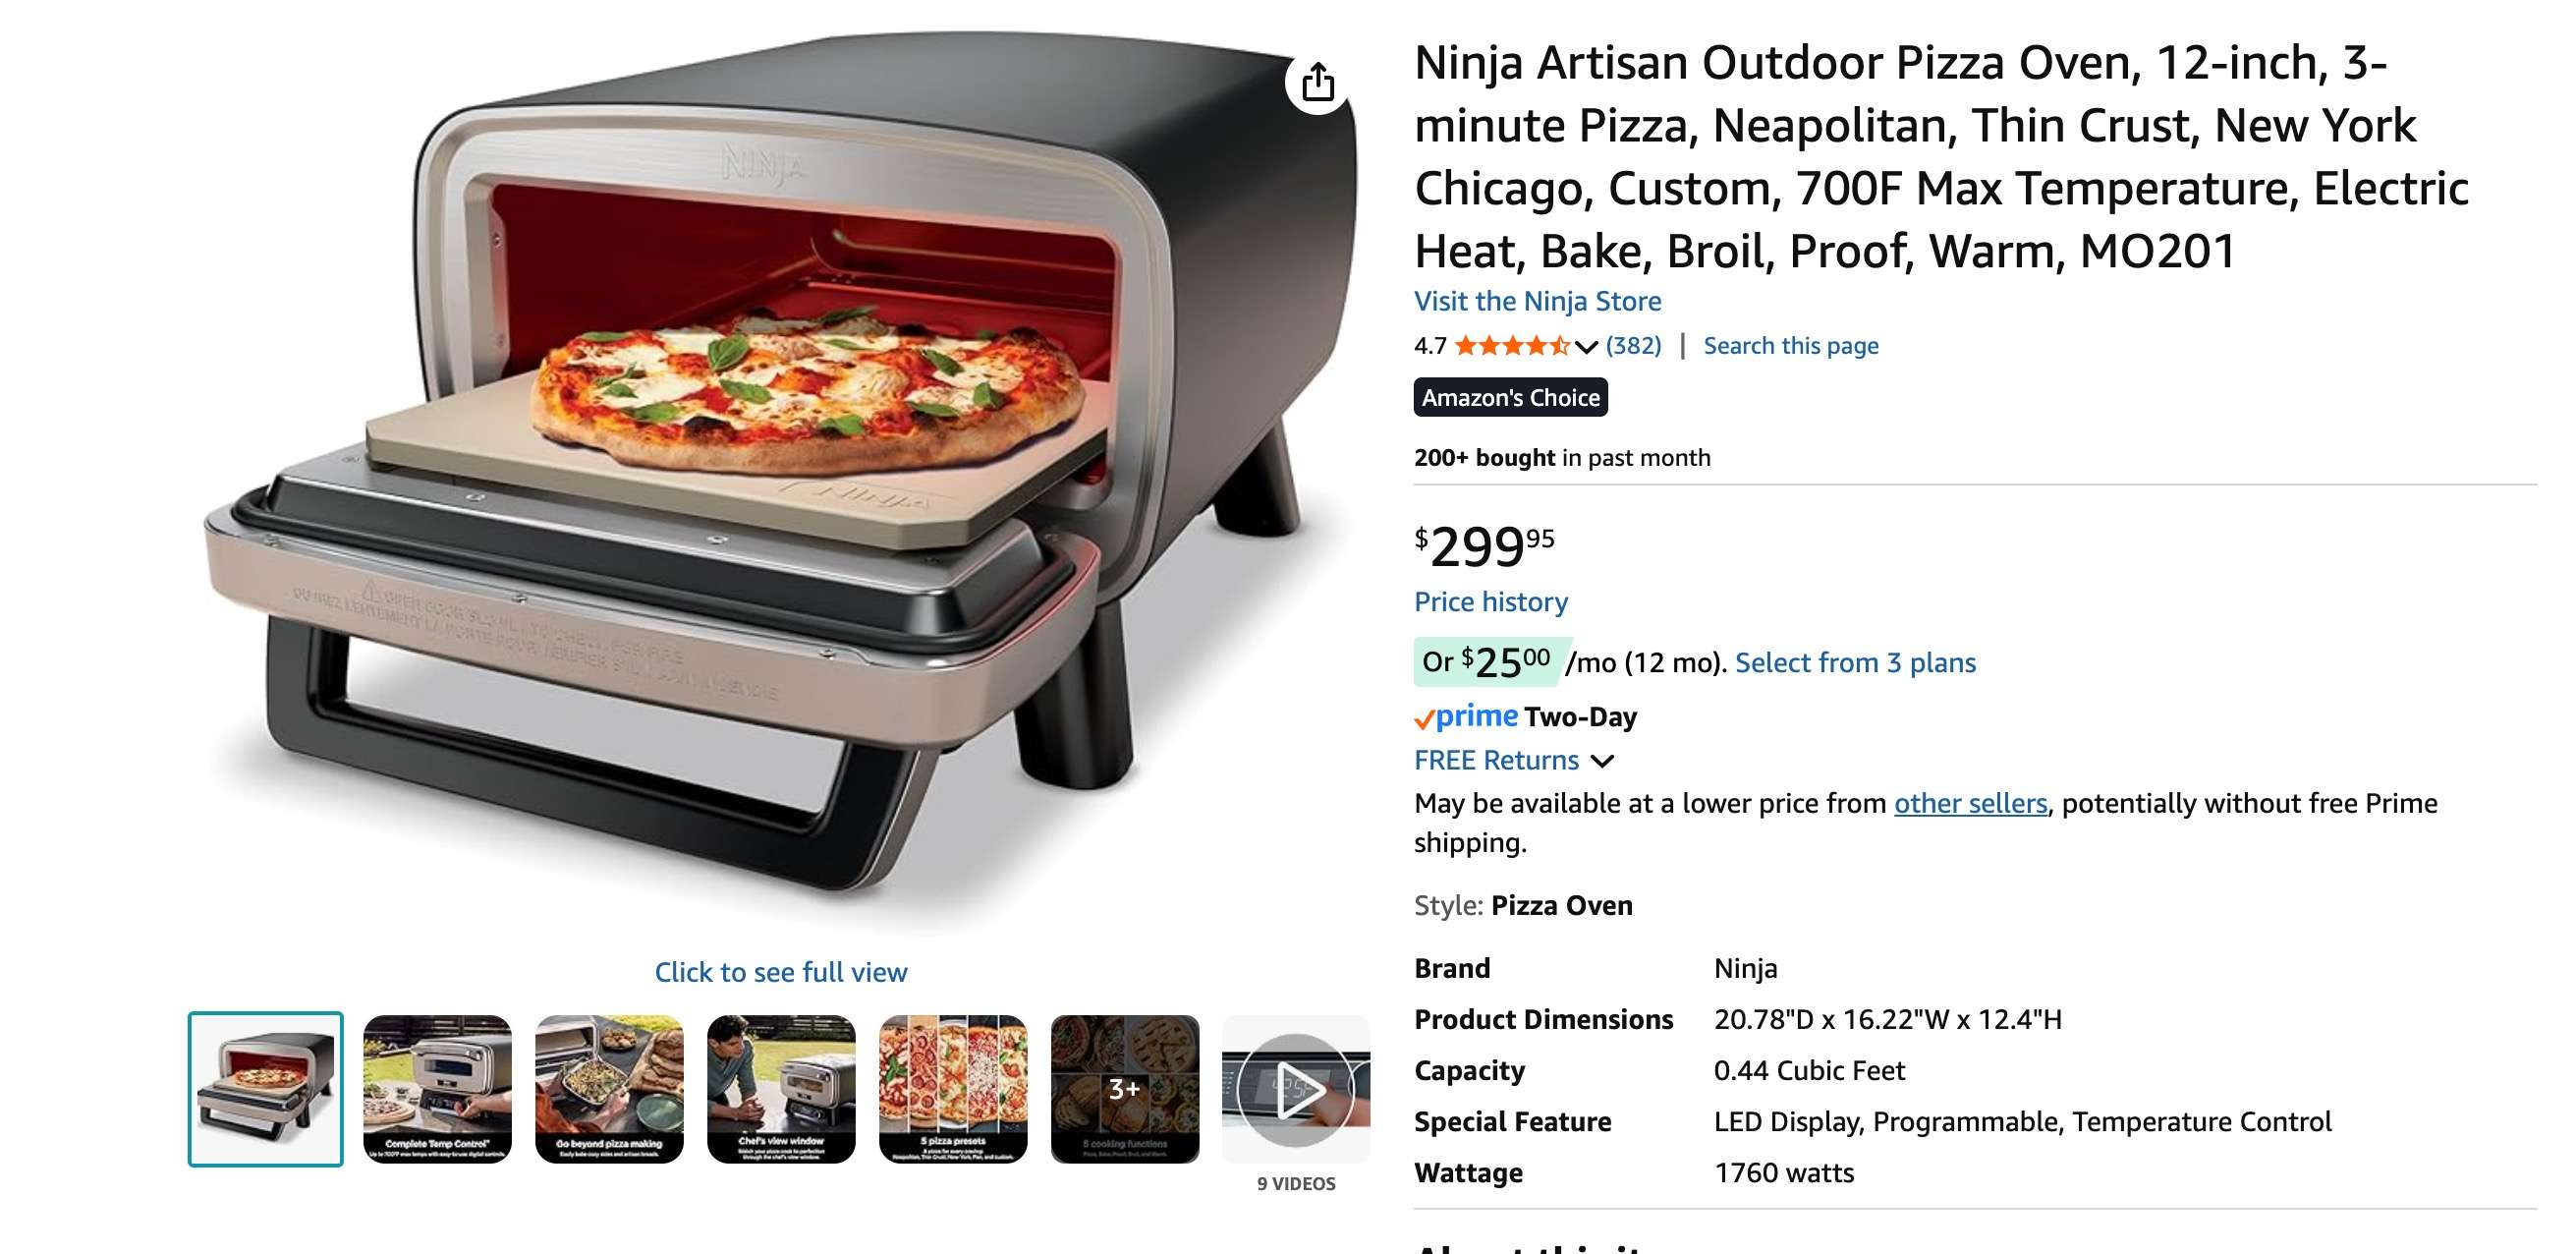Click the share icon on product image
Screen dimensions: 2576x1254
click(1318, 82)
